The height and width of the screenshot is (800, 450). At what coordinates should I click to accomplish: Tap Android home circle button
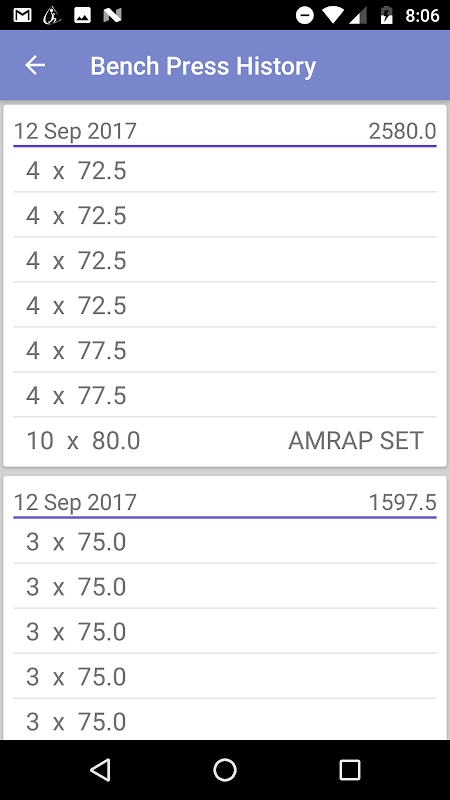click(224, 769)
